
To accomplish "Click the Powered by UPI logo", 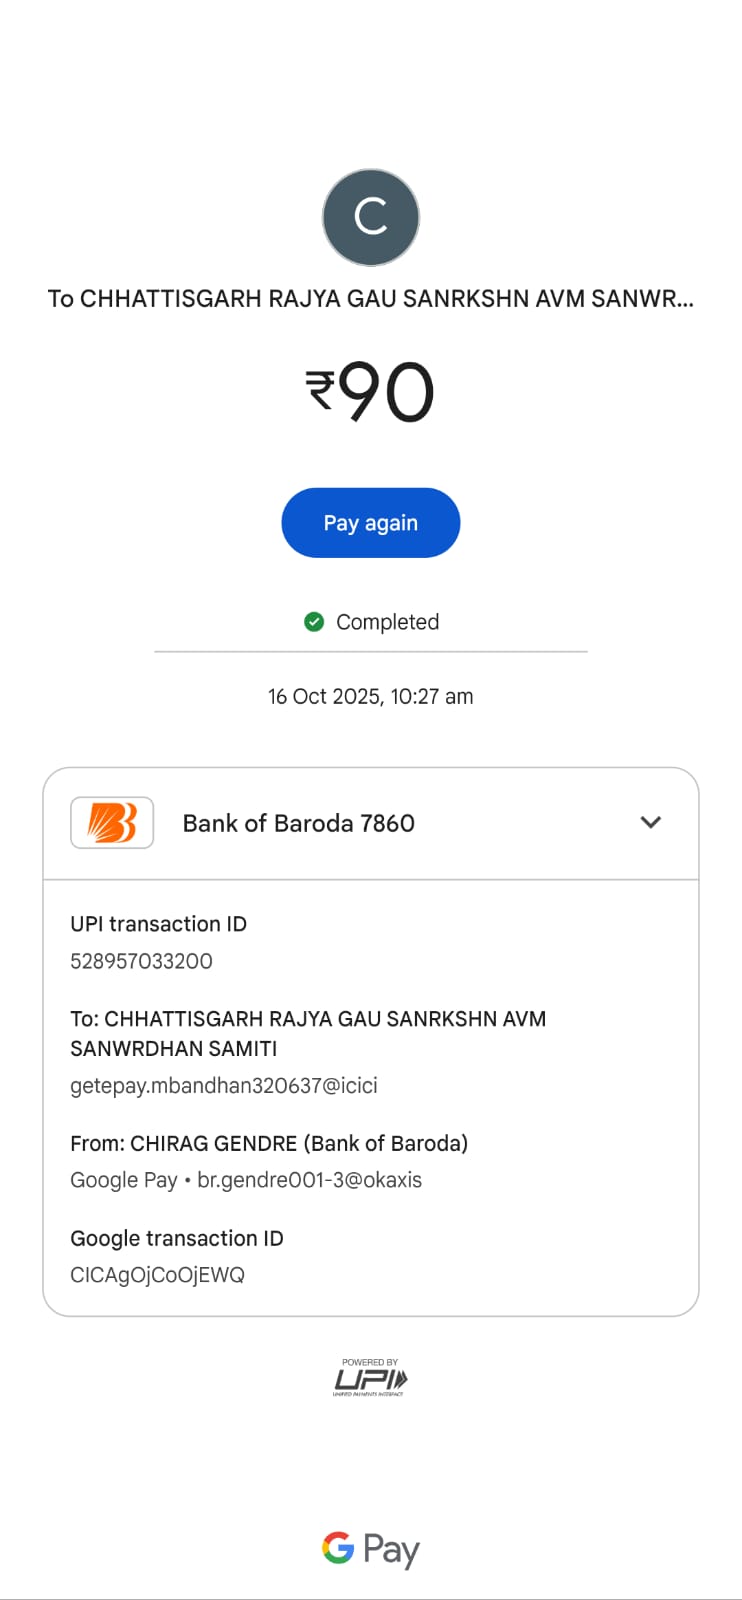I will 370,1378.
